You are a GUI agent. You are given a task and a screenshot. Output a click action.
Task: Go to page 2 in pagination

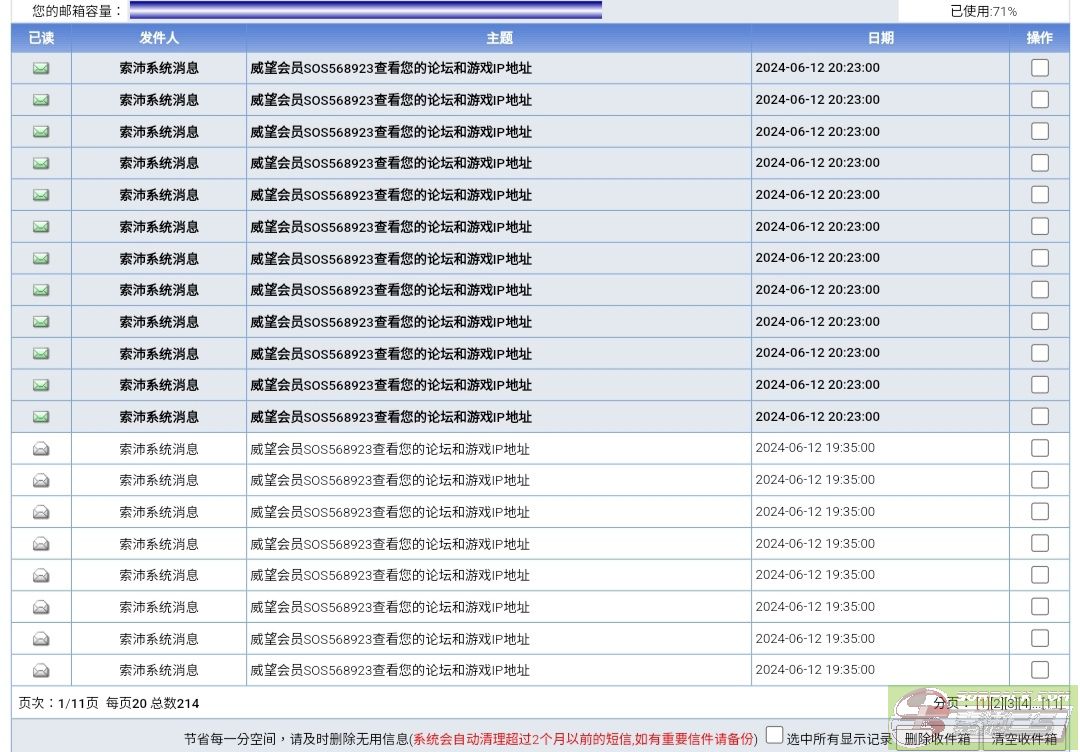[x=996, y=704]
